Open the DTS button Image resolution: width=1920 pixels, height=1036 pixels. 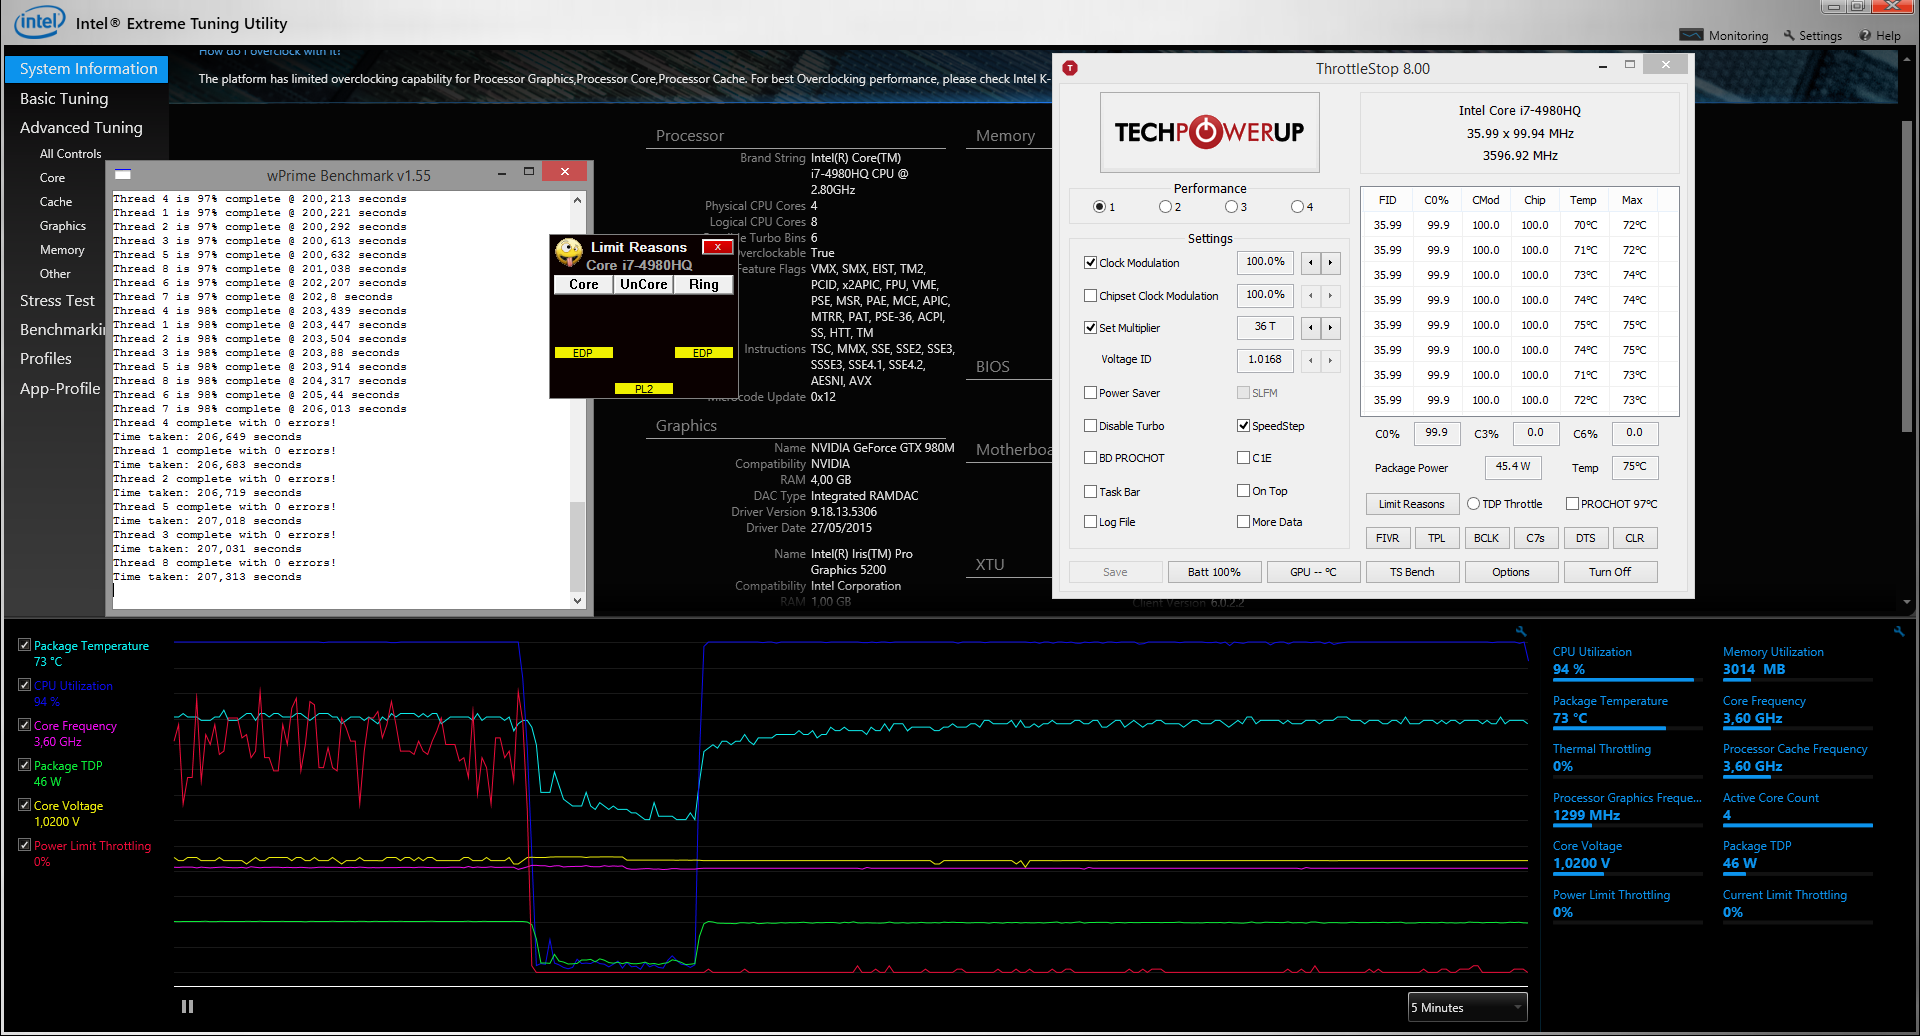[1586, 538]
